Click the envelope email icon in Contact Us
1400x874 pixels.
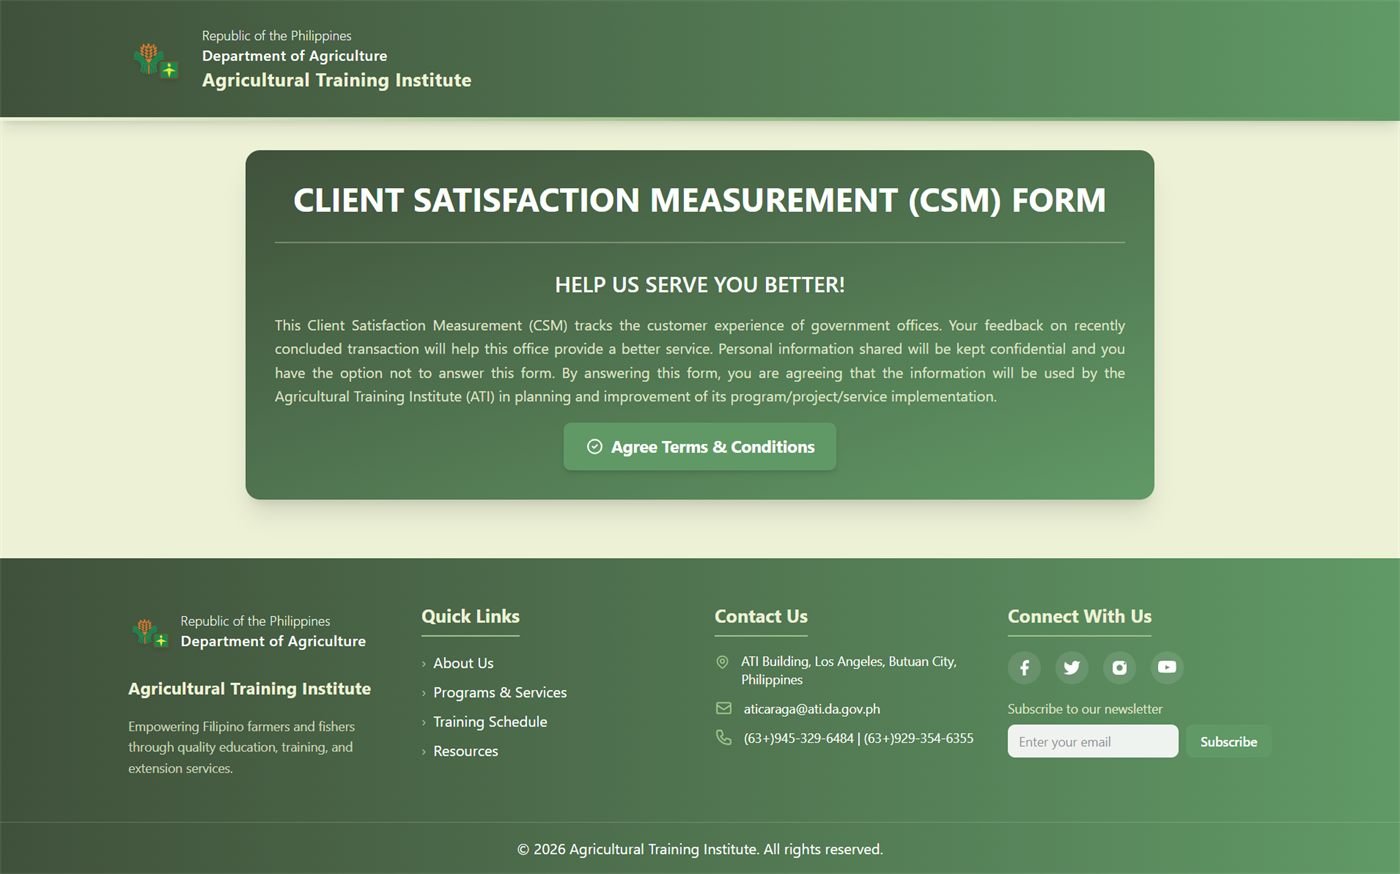click(x=724, y=708)
